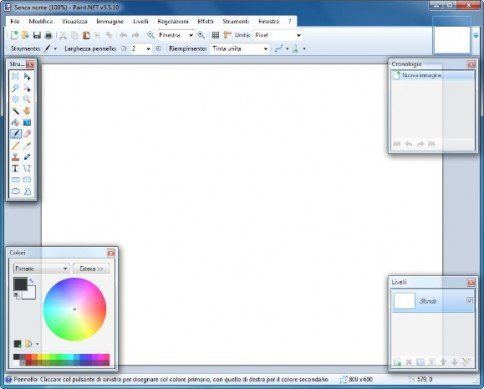Image resolution: width=484 pixels, height=389 pixels.
Task: Open the zoom level Finestra dropdown
Action: (x=191, y=35)
